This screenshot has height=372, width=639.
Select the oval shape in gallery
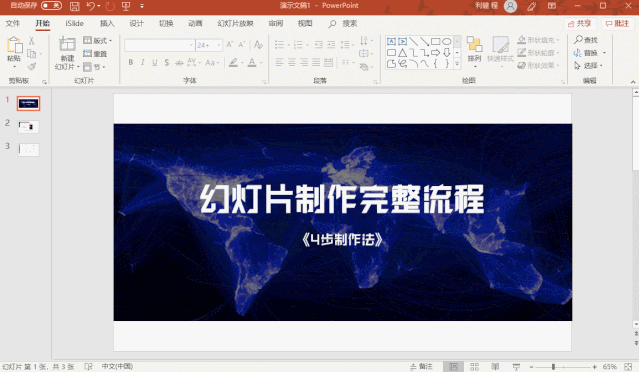pyautogui.click(x=447, y=41)
